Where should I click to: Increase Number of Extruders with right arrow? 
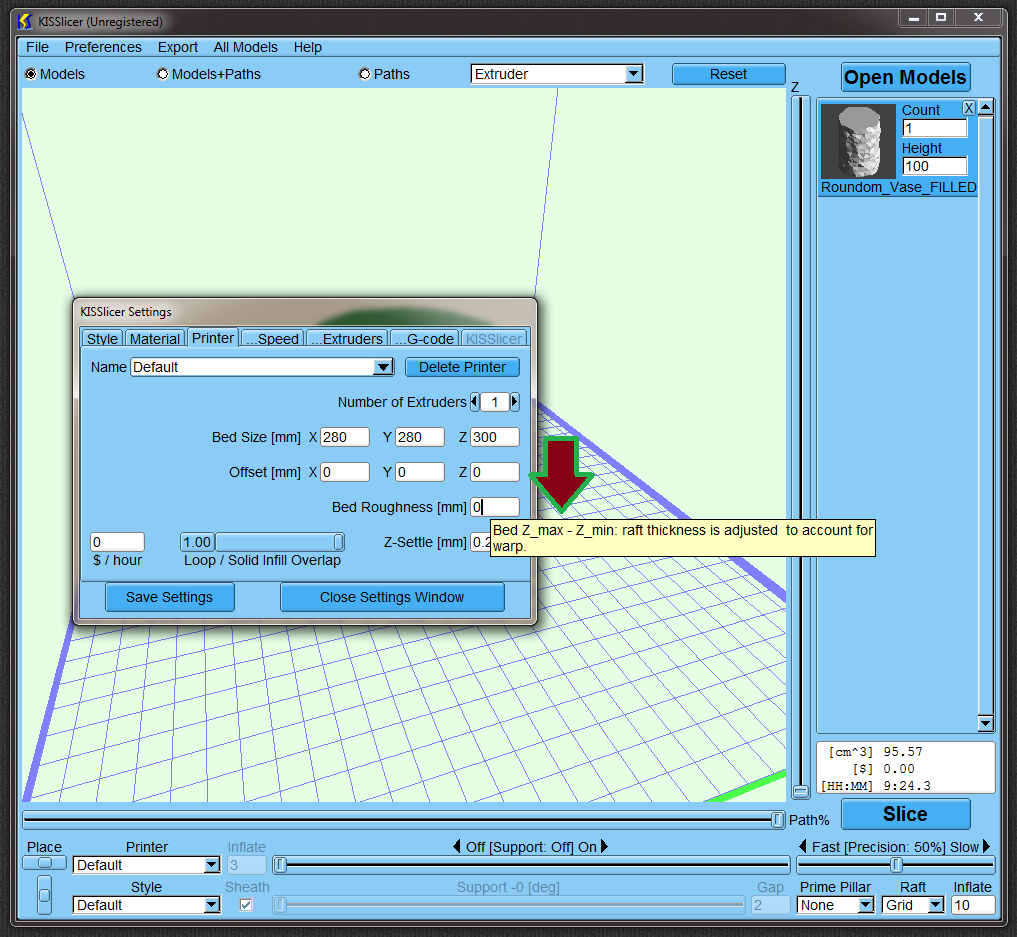click(x=515, y=402)
